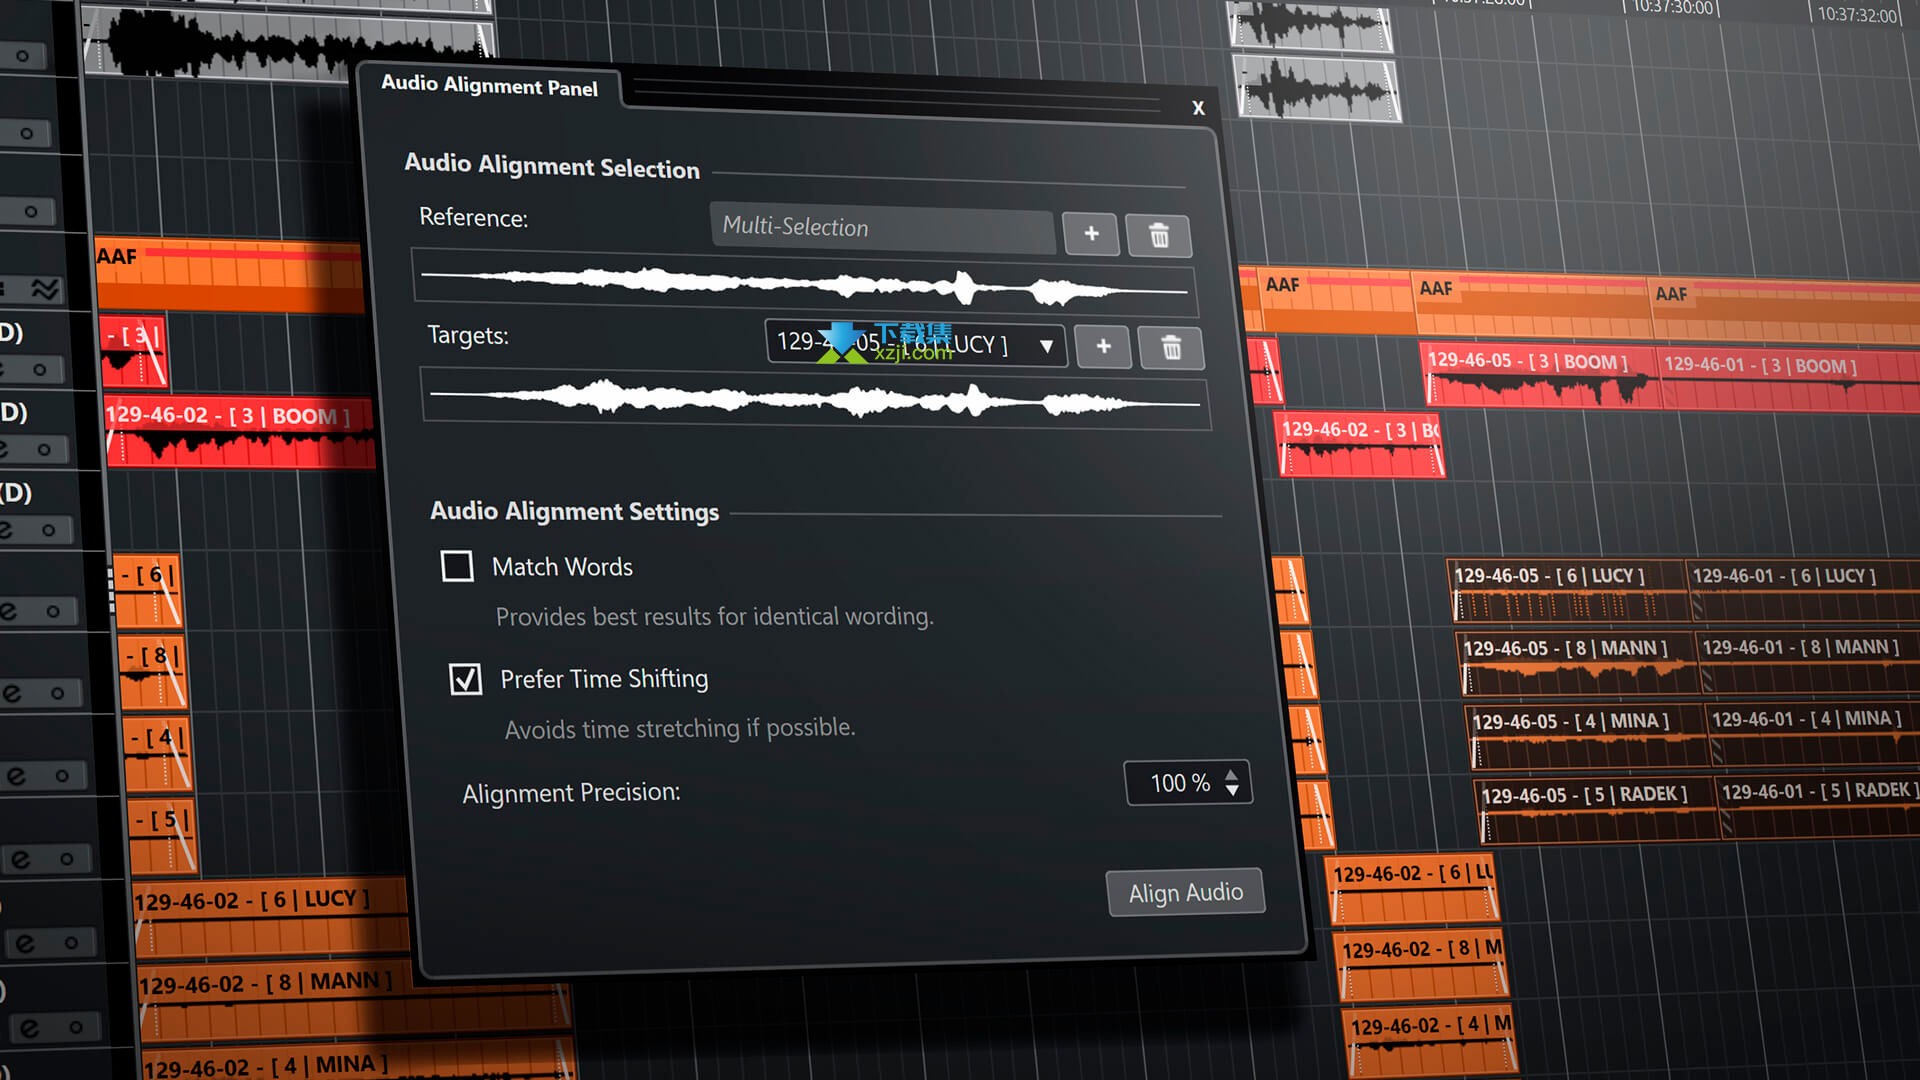The height and width of the screenshot is (1080, 1920).
Task: Select the Audio Alignment Settings heading
Action: [x=574, y=511]
